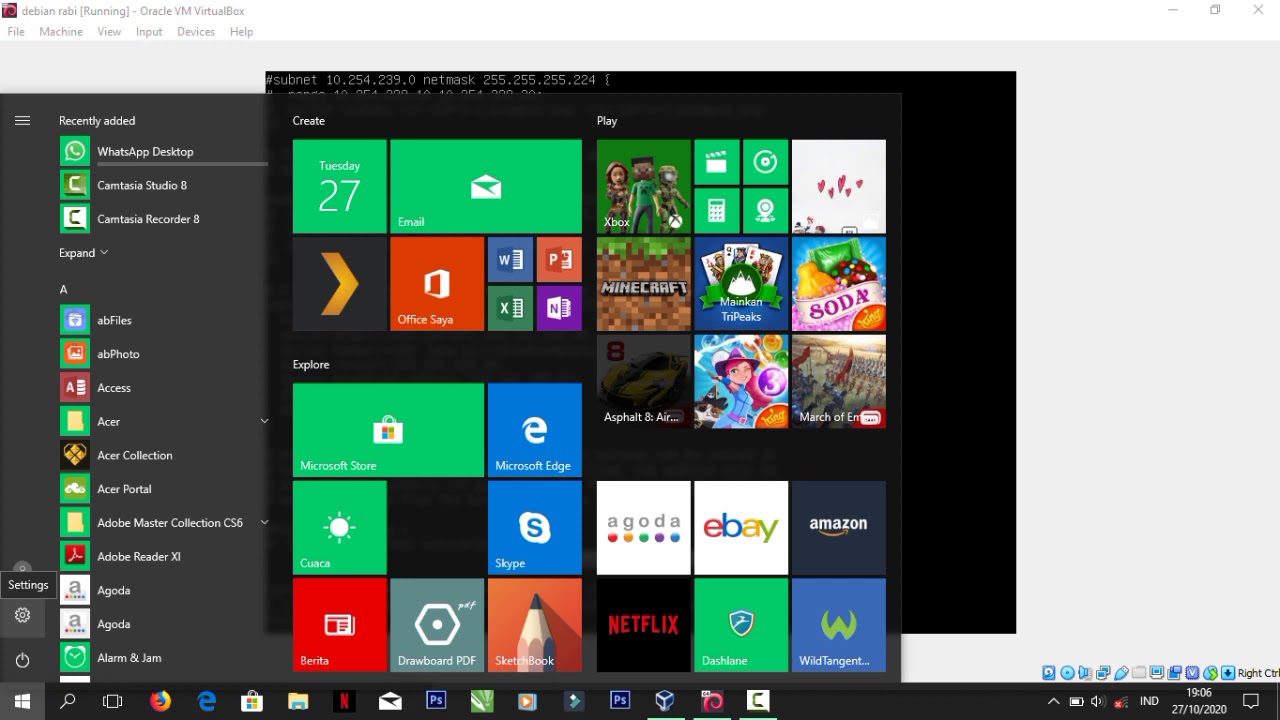The height and width of the screenshot is (720, 1280).
Task: Open the small Movies & TV tile
Action: [x=716, y=162]
